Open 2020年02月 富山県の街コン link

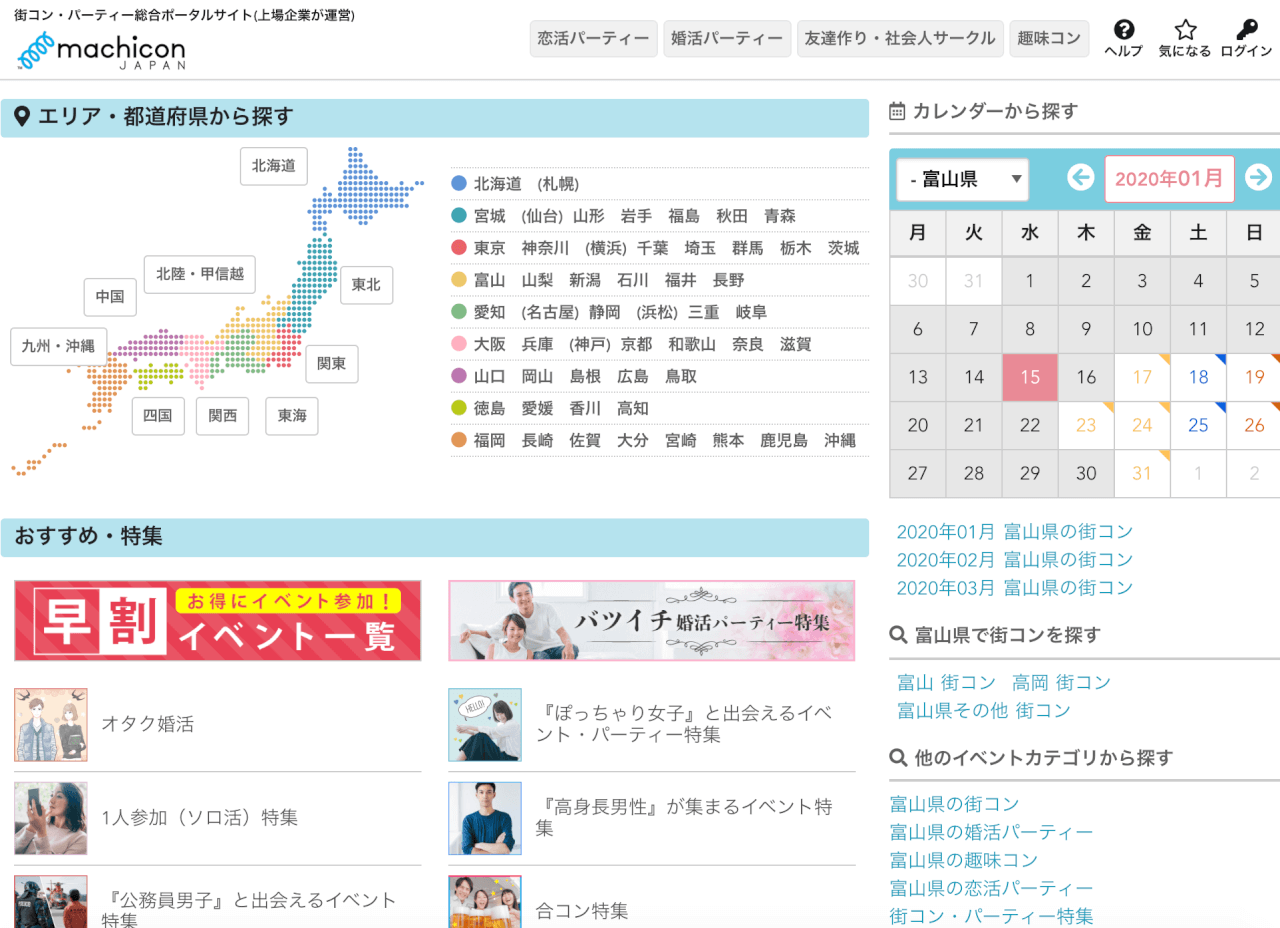tap(1015, 560)
